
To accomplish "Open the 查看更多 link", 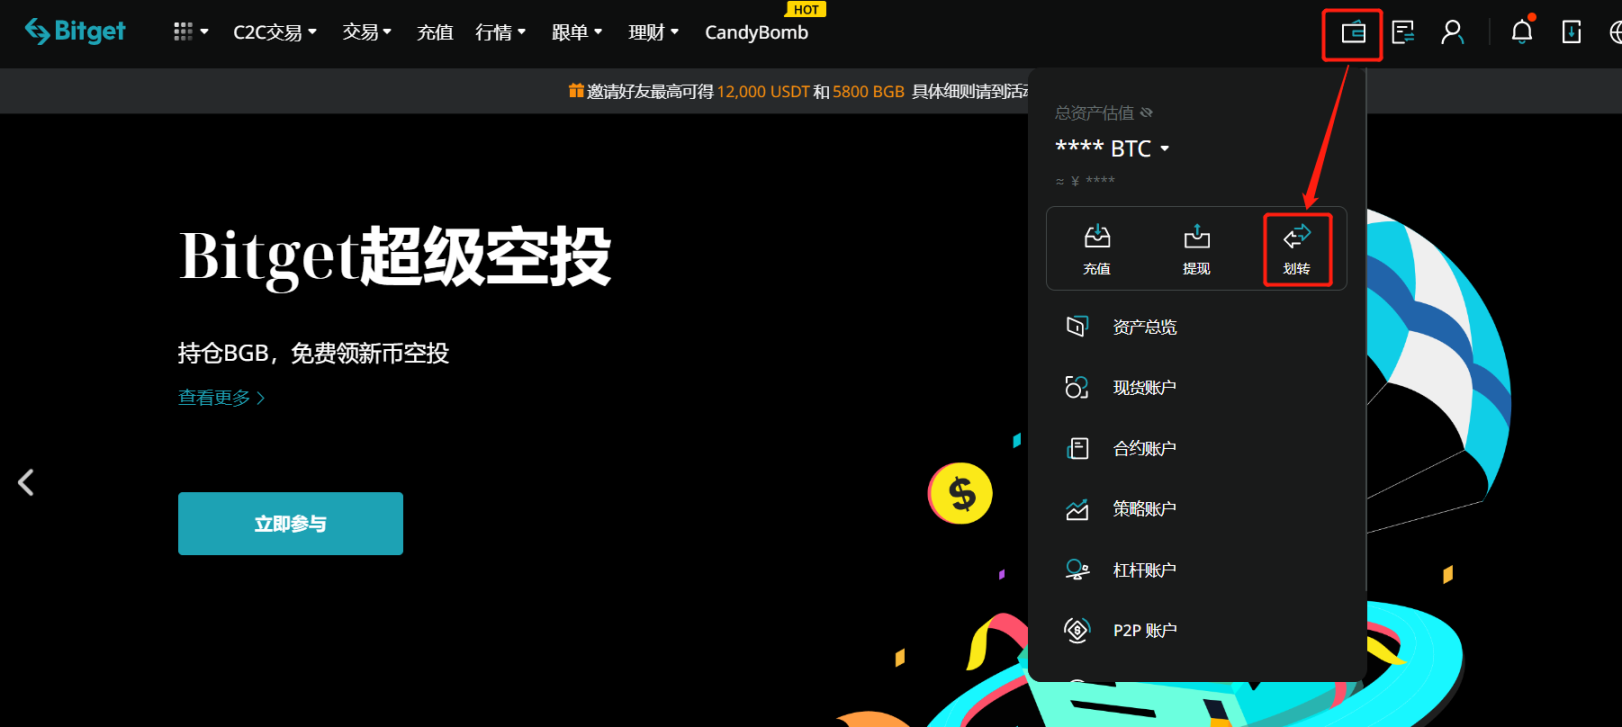I will pyautogui.click(x=221, y=398).
